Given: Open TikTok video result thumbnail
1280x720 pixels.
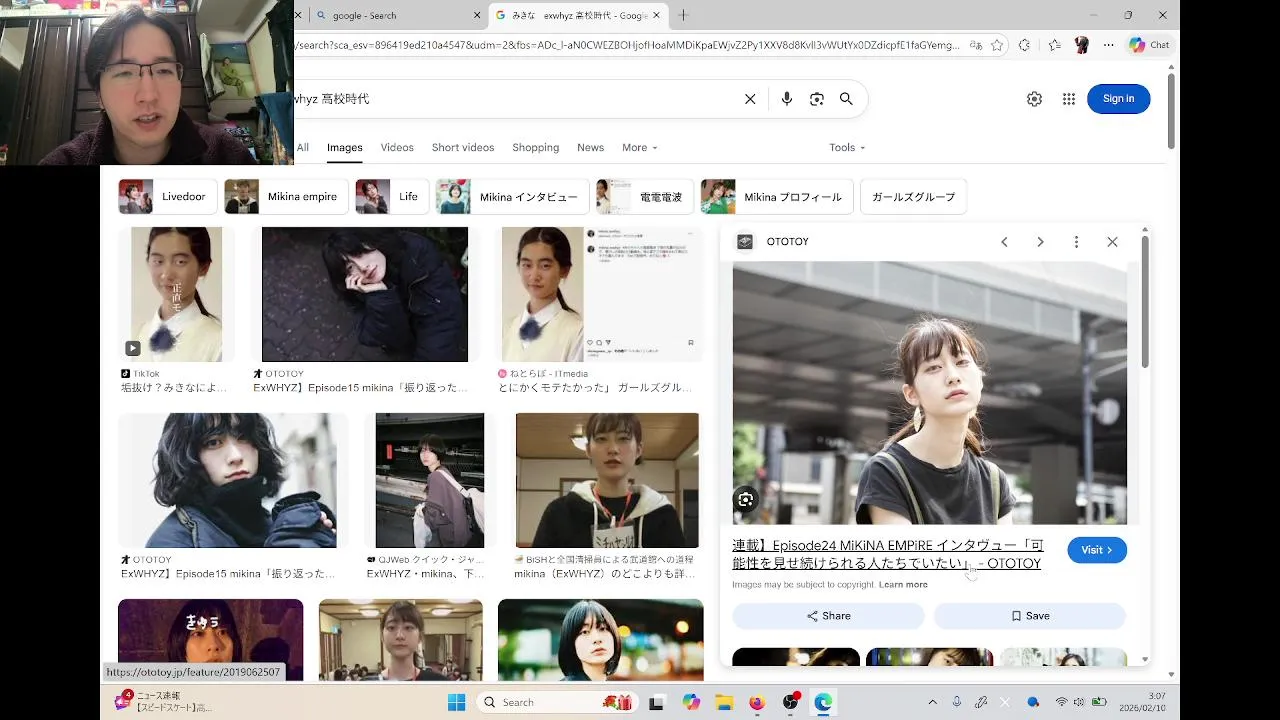Looking at the screenshot, I should pos(176,294).
